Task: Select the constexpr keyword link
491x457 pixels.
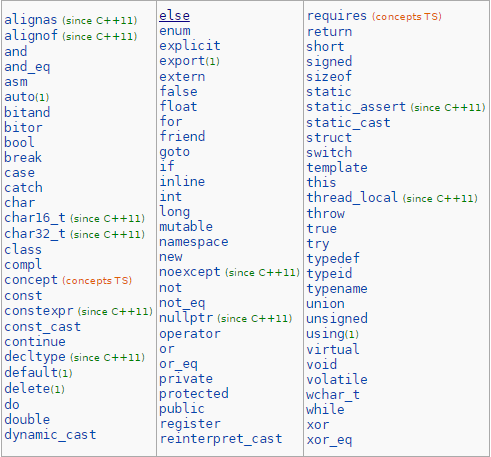Action: [39, 311]
